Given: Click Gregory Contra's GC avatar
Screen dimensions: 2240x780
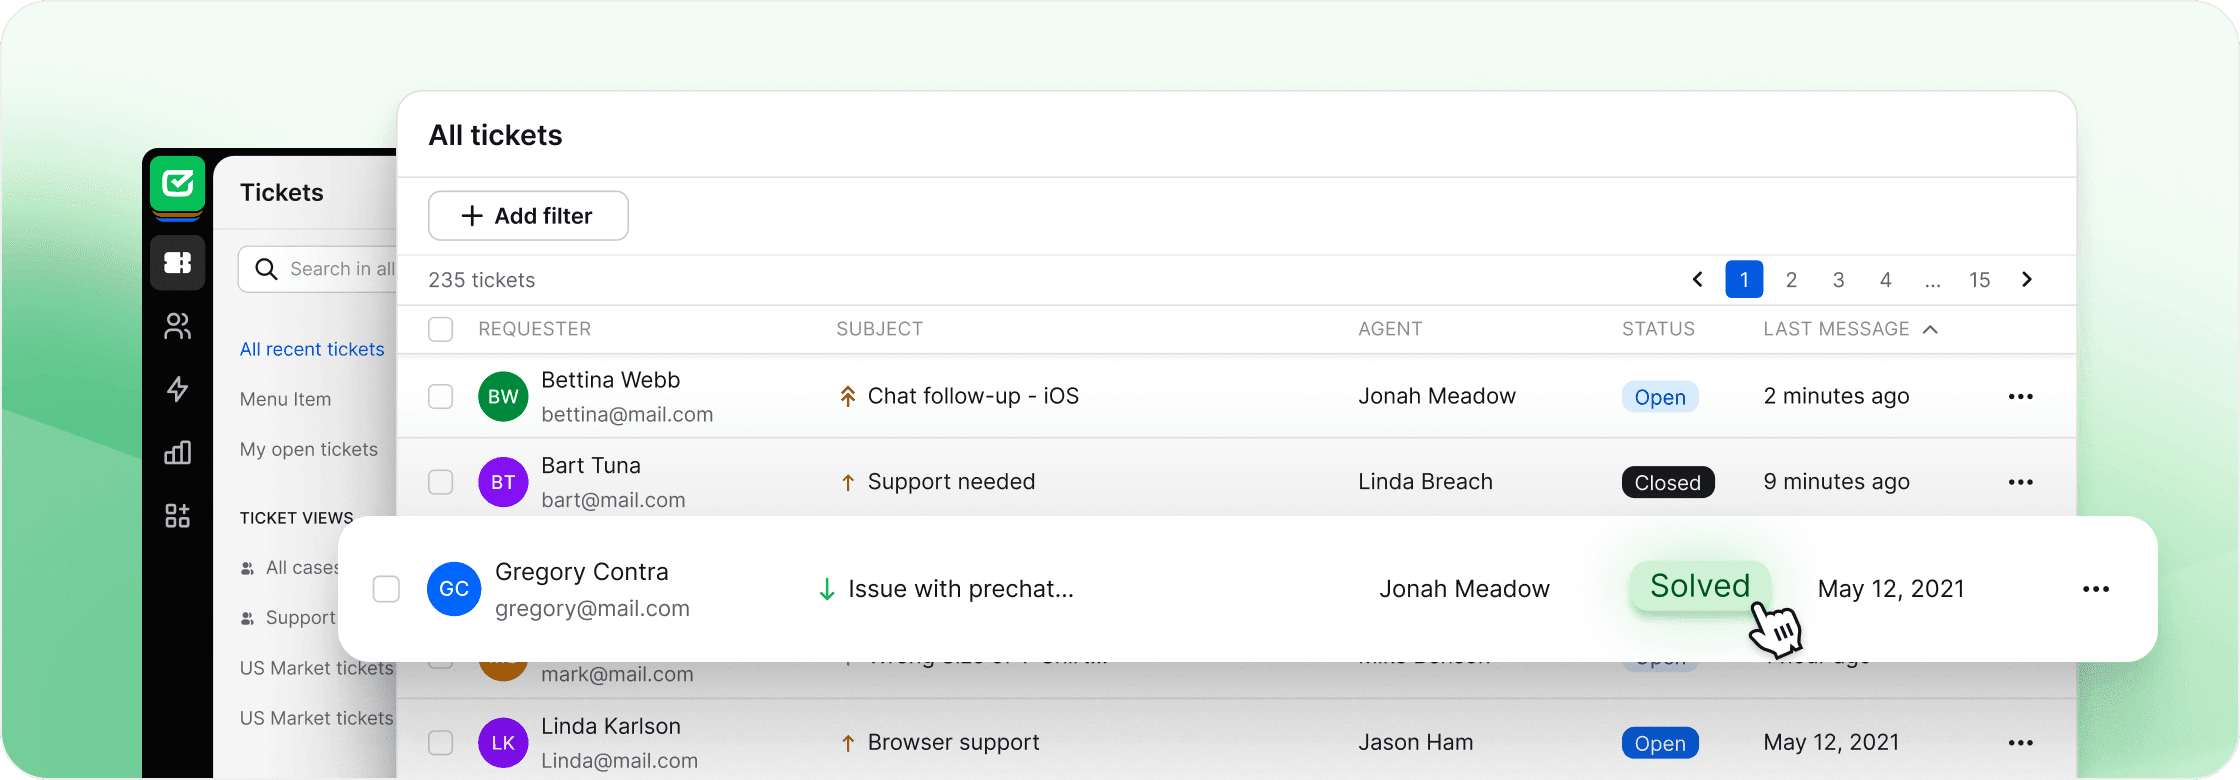Looking at the screenshot, I should (454, 589).
